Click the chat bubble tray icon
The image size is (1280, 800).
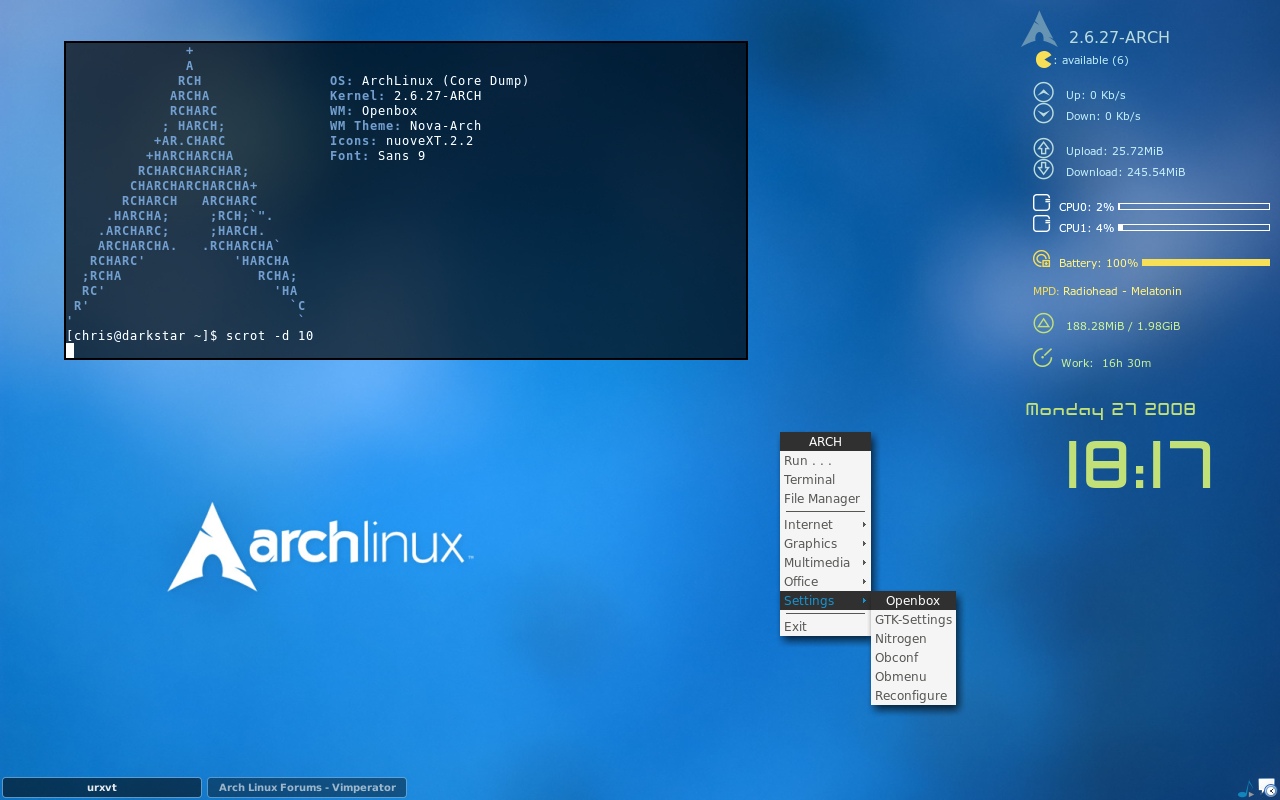click(x=1267, y=787)
